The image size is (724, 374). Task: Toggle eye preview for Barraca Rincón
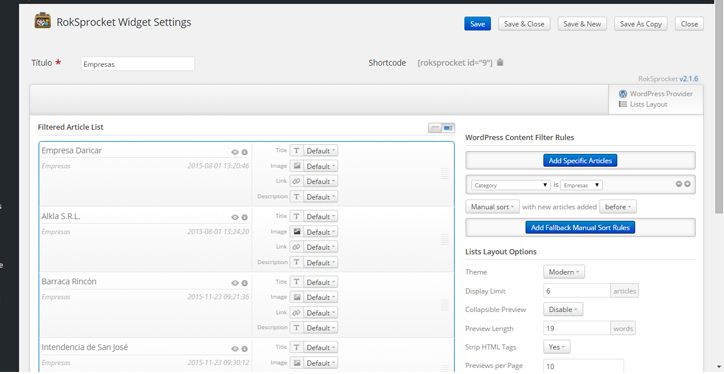pos(235,283)
